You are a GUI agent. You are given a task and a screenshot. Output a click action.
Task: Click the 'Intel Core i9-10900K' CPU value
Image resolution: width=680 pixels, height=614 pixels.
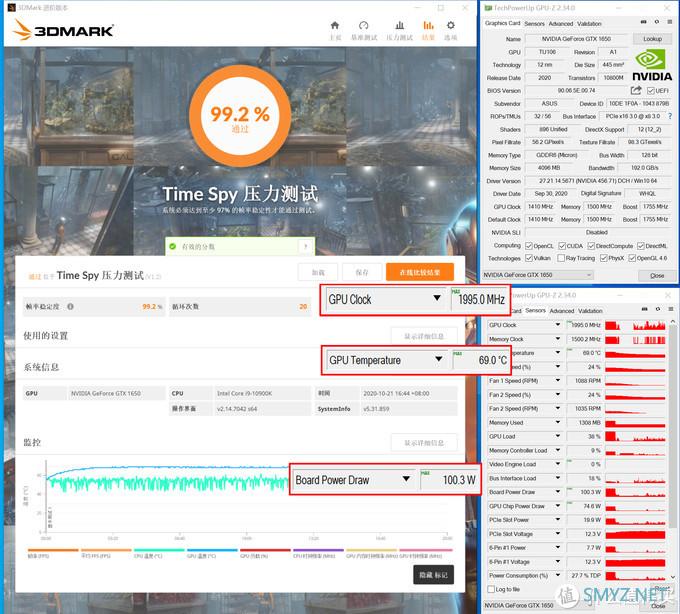pos(245,393)
